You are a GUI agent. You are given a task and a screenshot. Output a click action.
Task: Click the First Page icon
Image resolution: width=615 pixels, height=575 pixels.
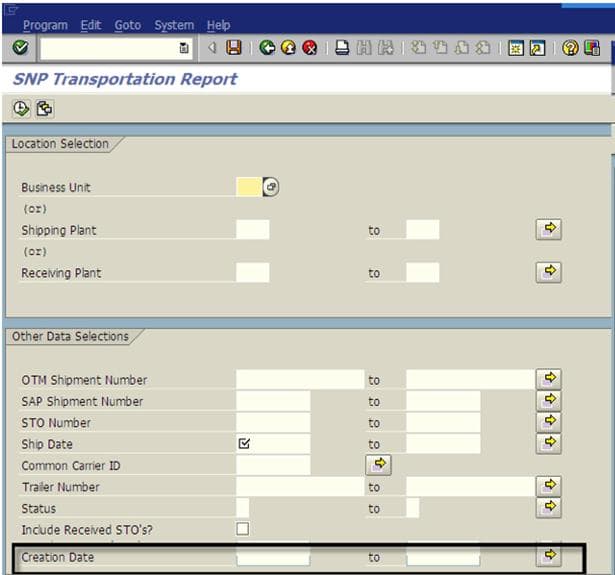point(418,48)
